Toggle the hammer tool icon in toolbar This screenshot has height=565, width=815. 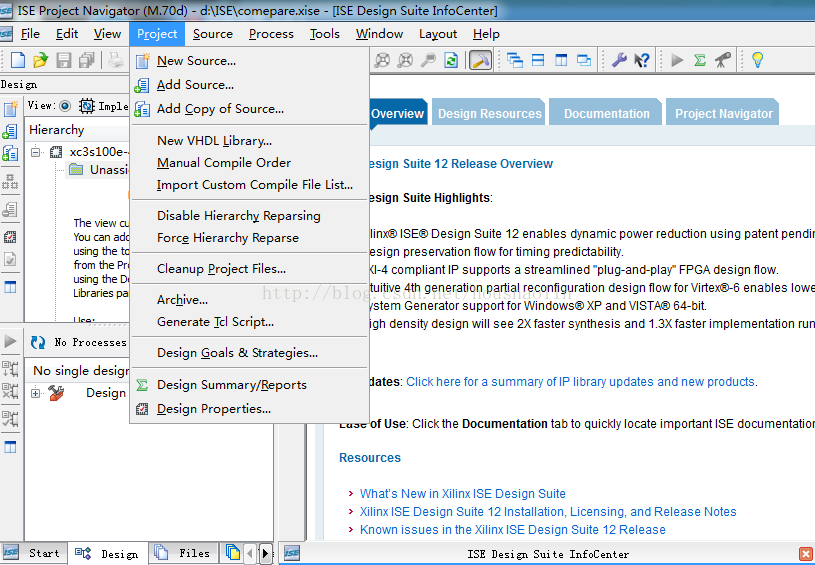click(x=480, y=60)
